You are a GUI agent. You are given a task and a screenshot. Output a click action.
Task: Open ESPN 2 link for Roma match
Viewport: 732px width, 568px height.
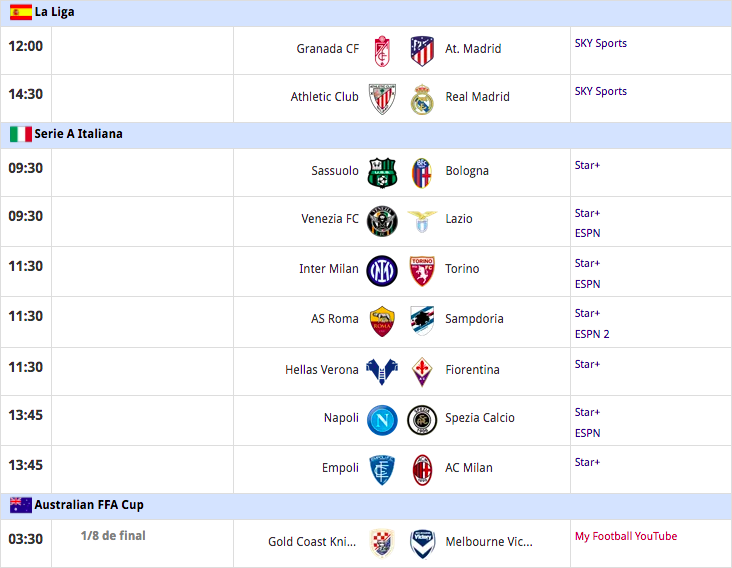(592, 334)
